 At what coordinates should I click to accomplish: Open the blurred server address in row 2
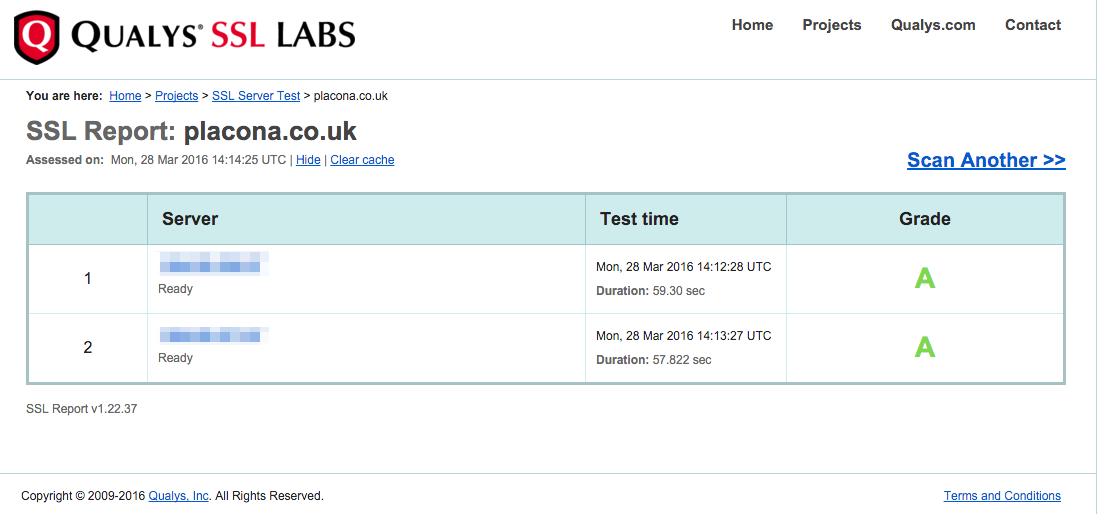(214, 335)
